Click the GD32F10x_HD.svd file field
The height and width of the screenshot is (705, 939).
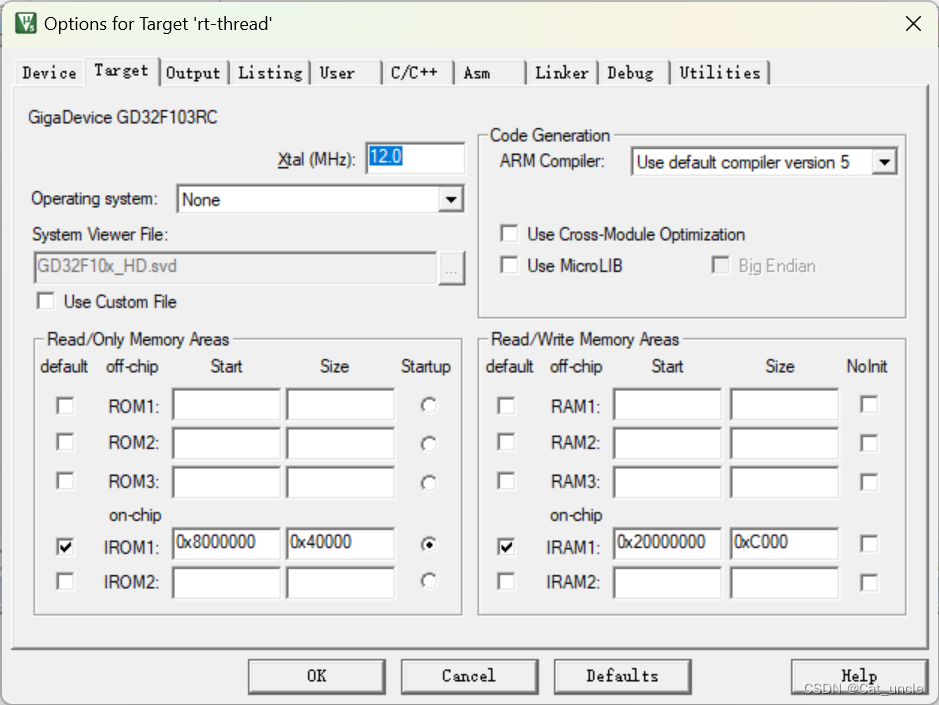click(x=236, y=267)
